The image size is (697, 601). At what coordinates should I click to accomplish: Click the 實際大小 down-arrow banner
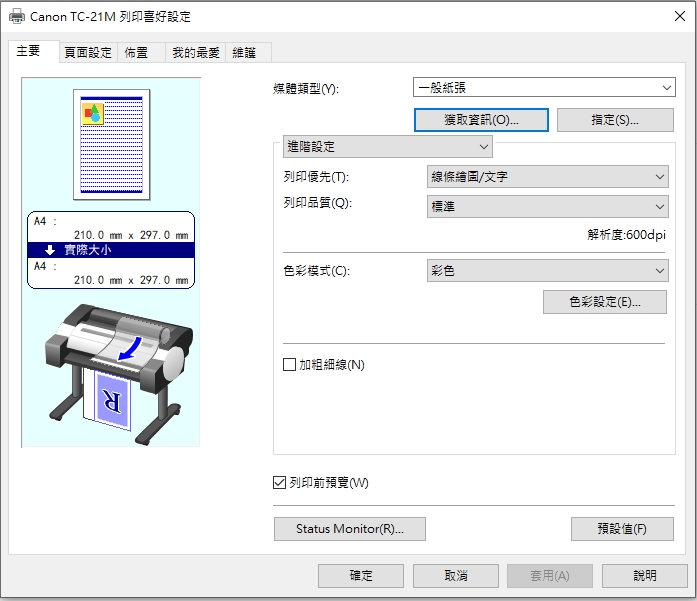click(x=111, y=250)
